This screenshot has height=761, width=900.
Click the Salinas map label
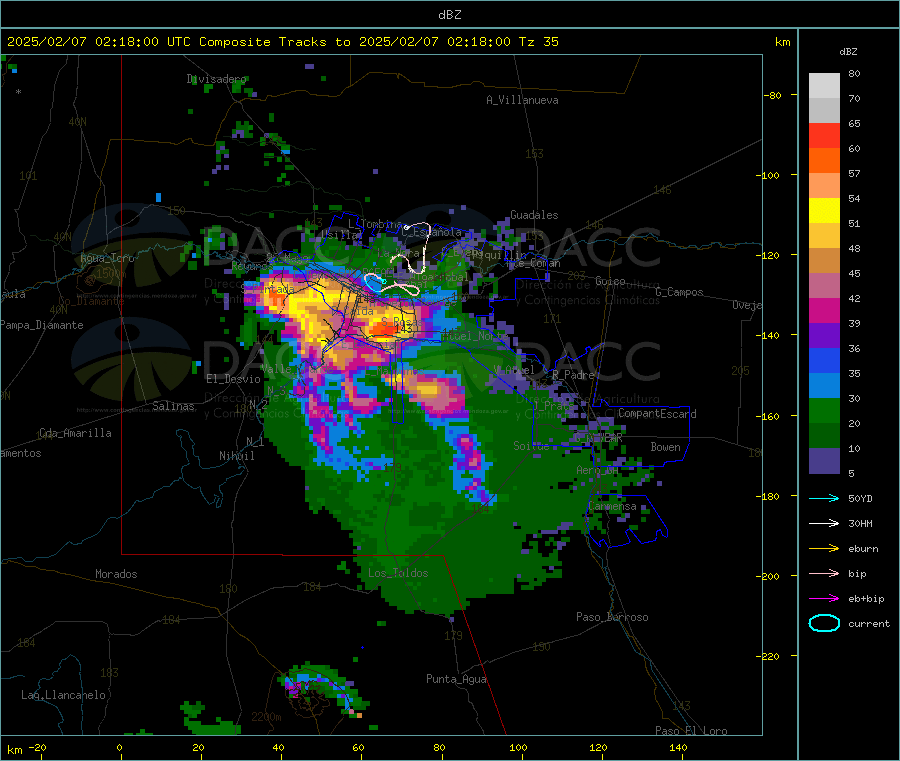click(x=173, y=406)
